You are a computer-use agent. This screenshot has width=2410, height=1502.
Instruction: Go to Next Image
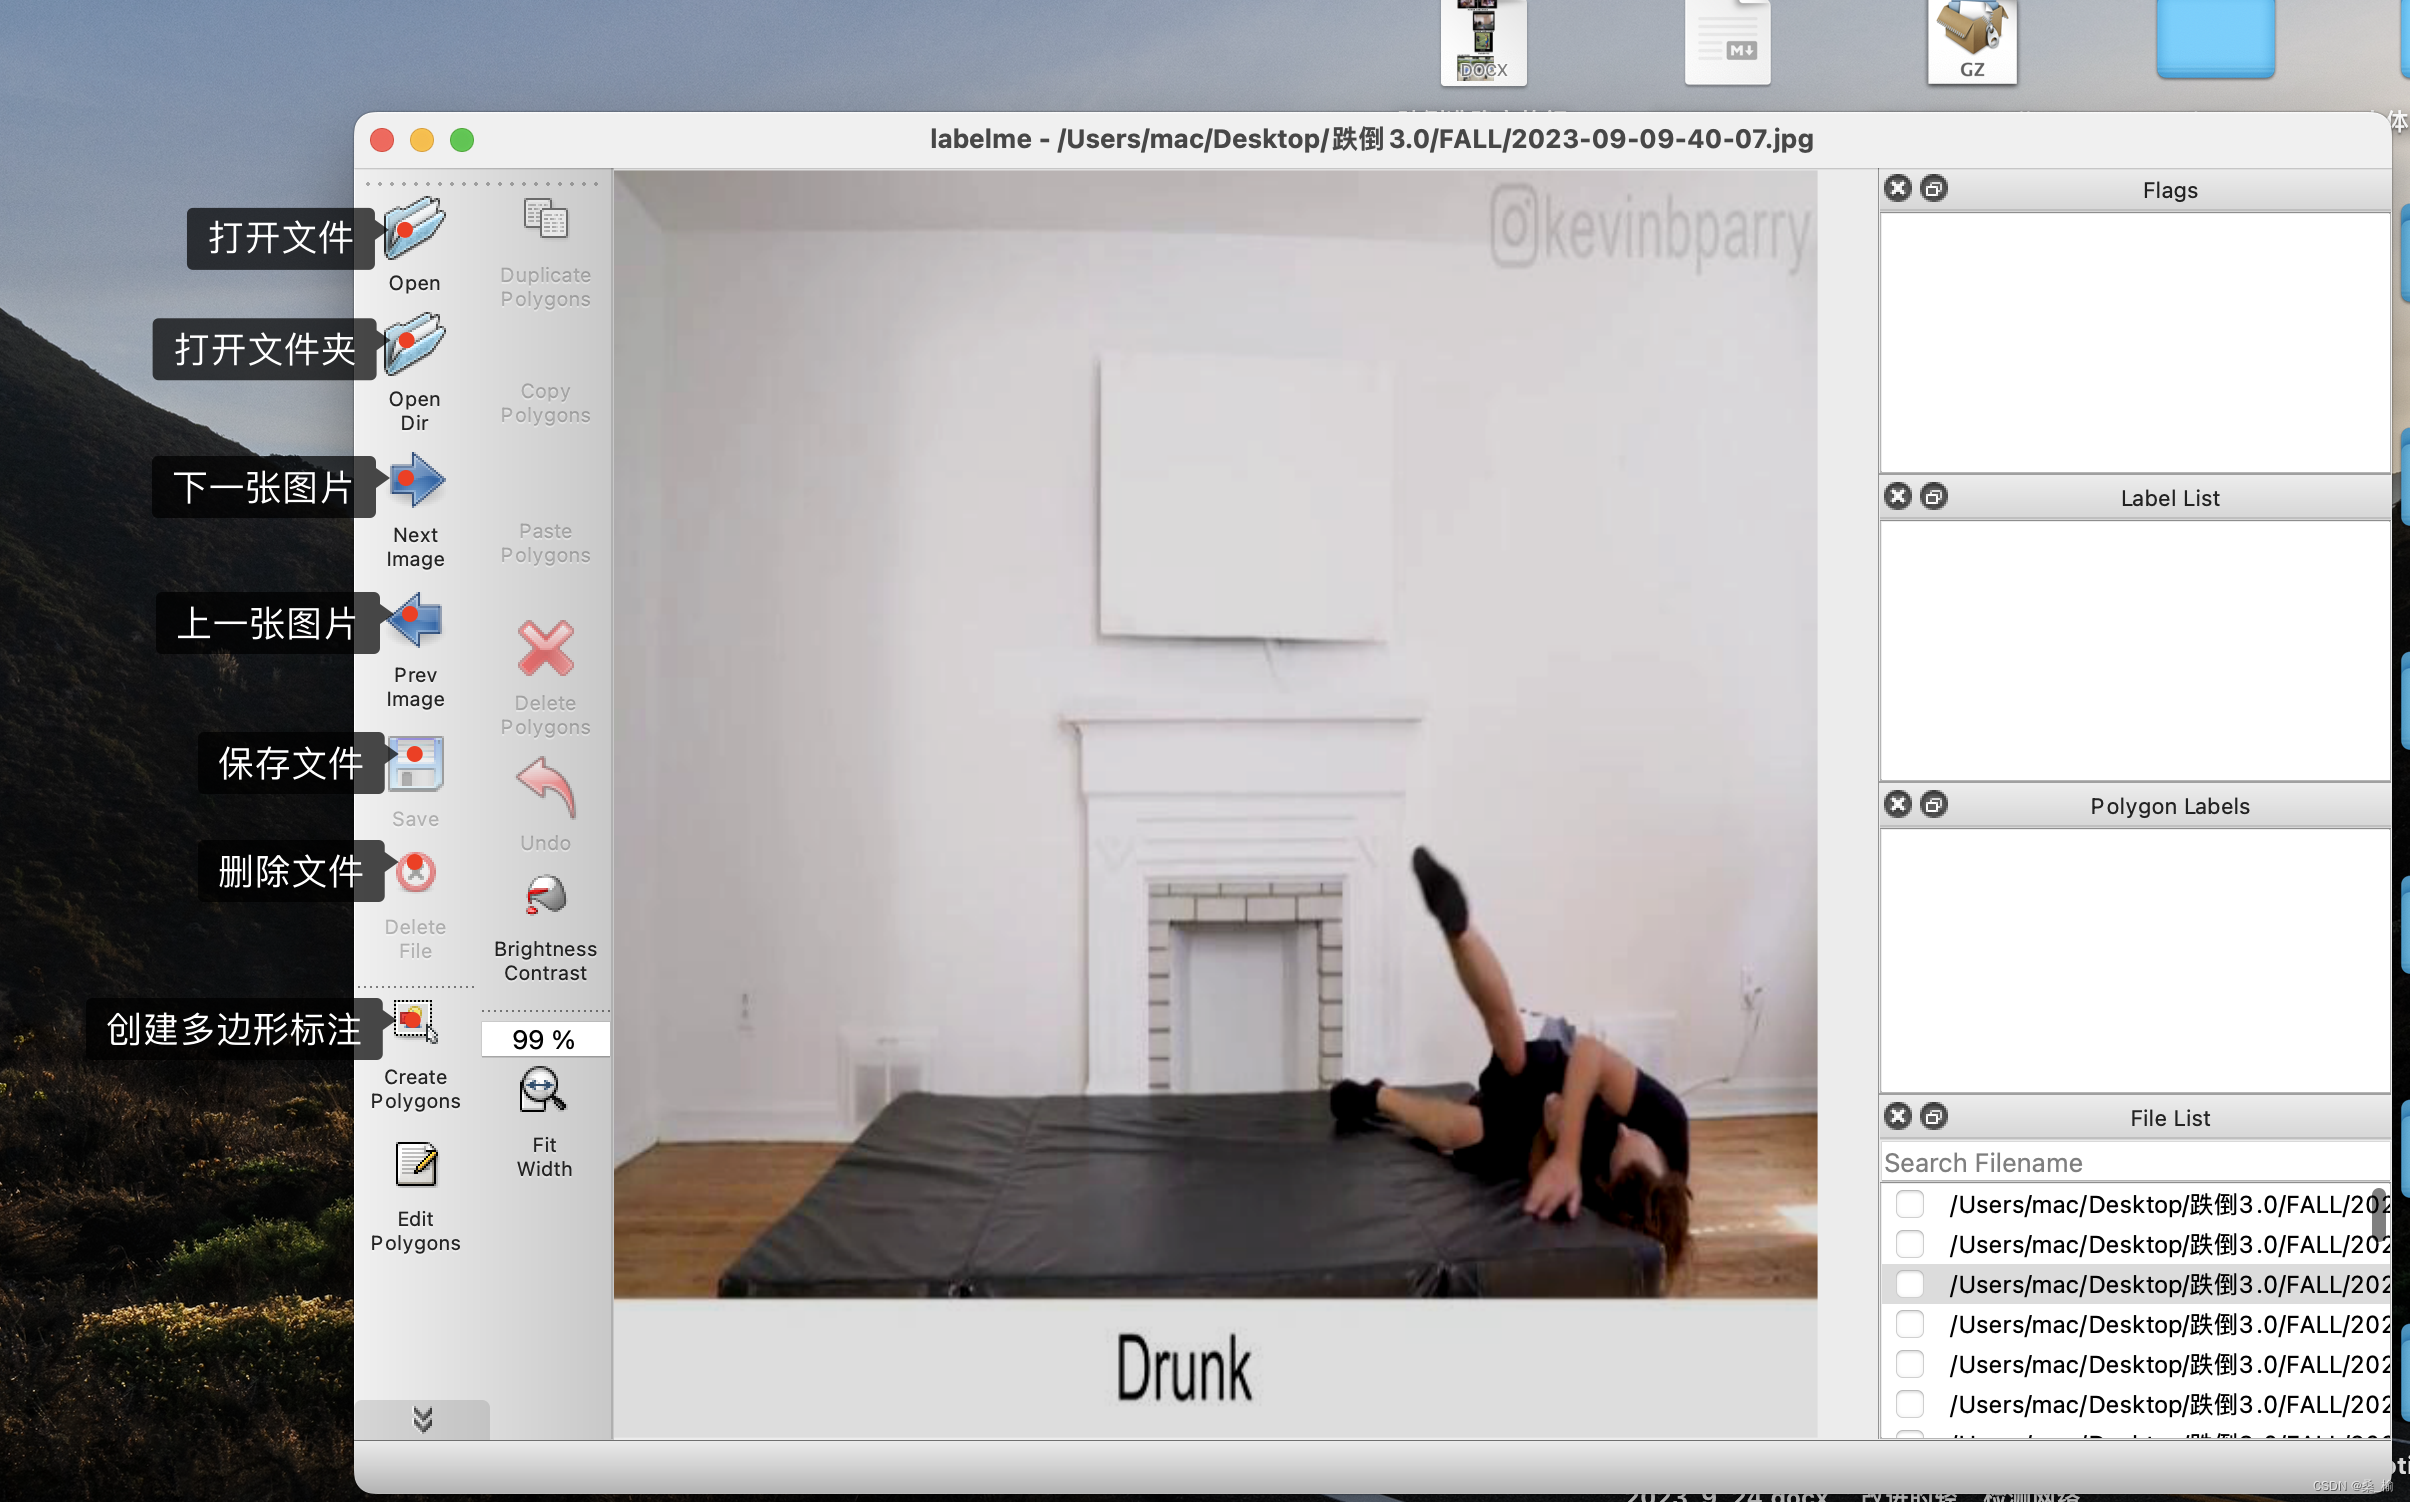(x=416, y=481)
